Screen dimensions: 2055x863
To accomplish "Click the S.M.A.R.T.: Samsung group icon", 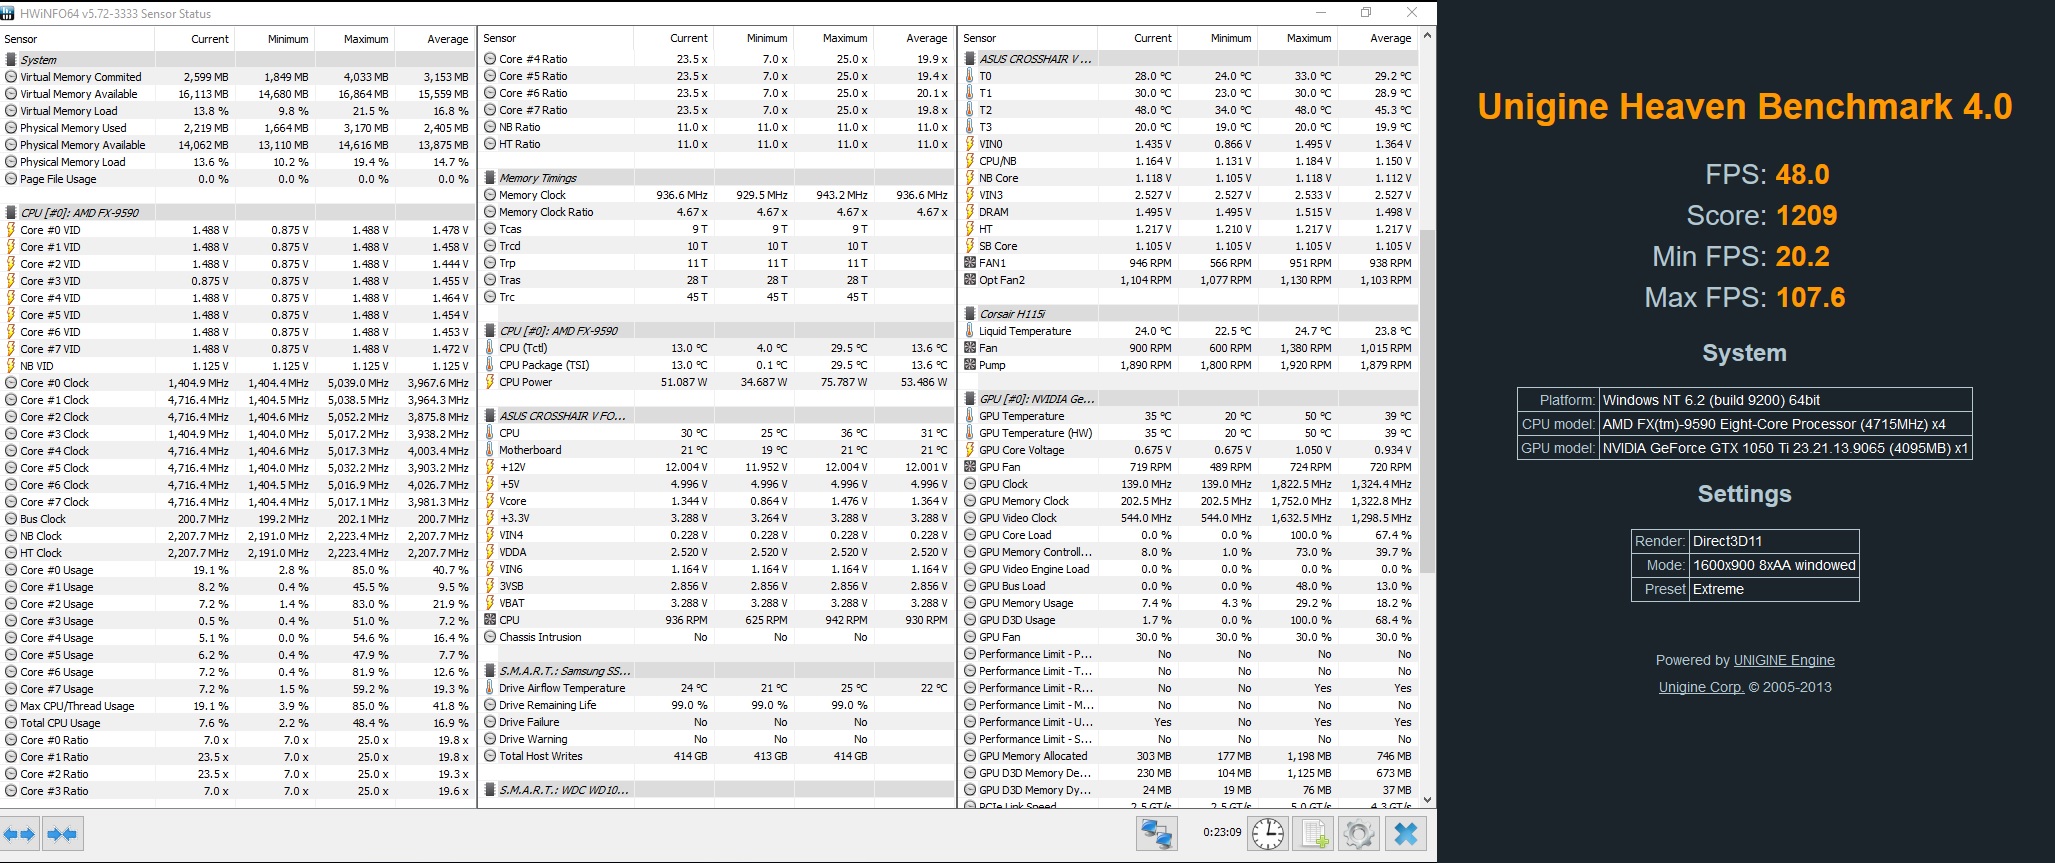I will click(x=490, y=671).
